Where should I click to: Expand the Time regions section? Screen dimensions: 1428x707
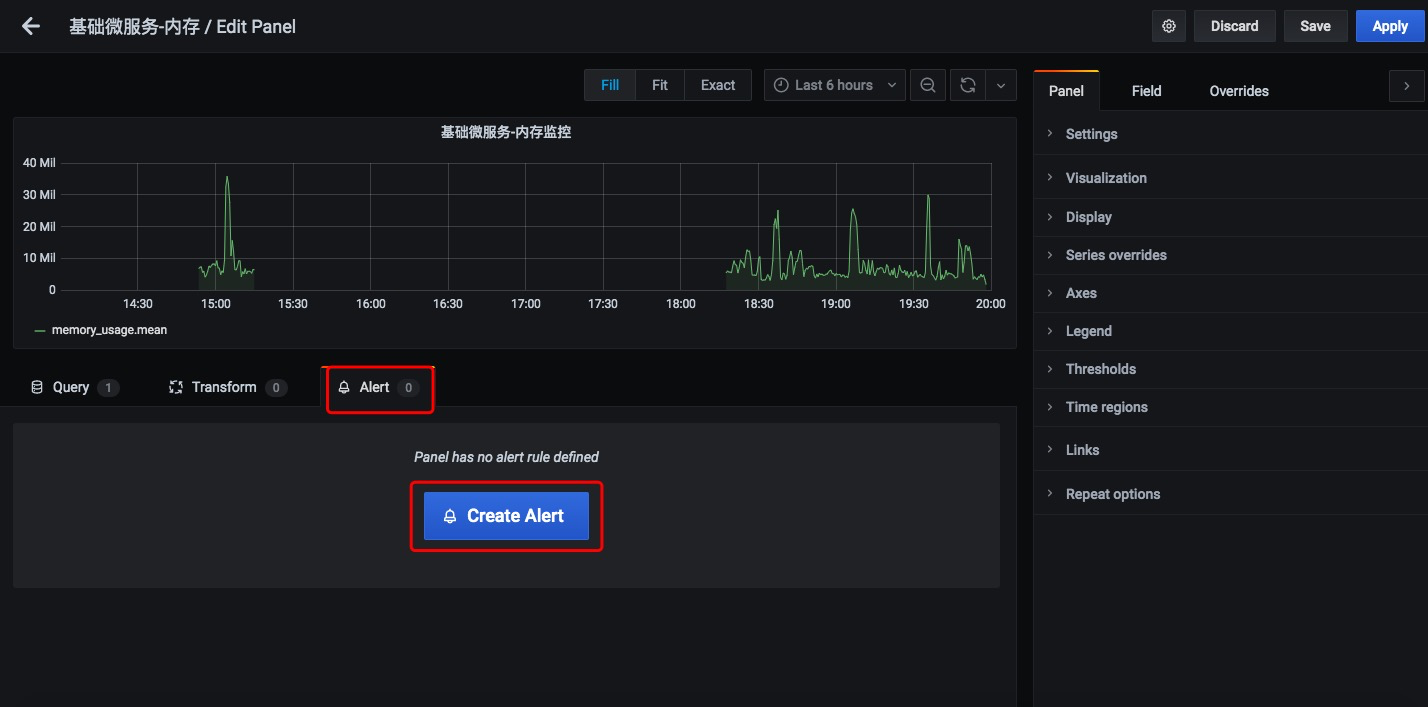click(x=1231, y=407)
